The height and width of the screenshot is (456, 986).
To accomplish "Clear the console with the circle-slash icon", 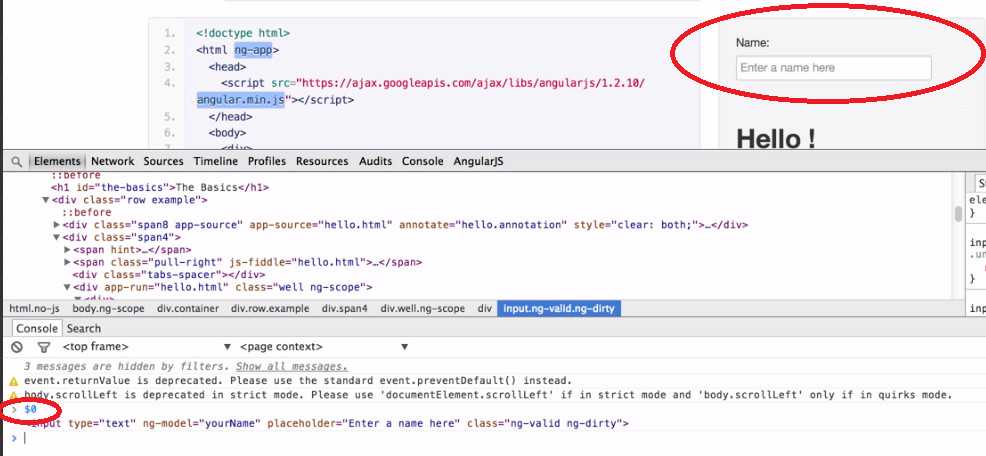I will coord(17,347).
